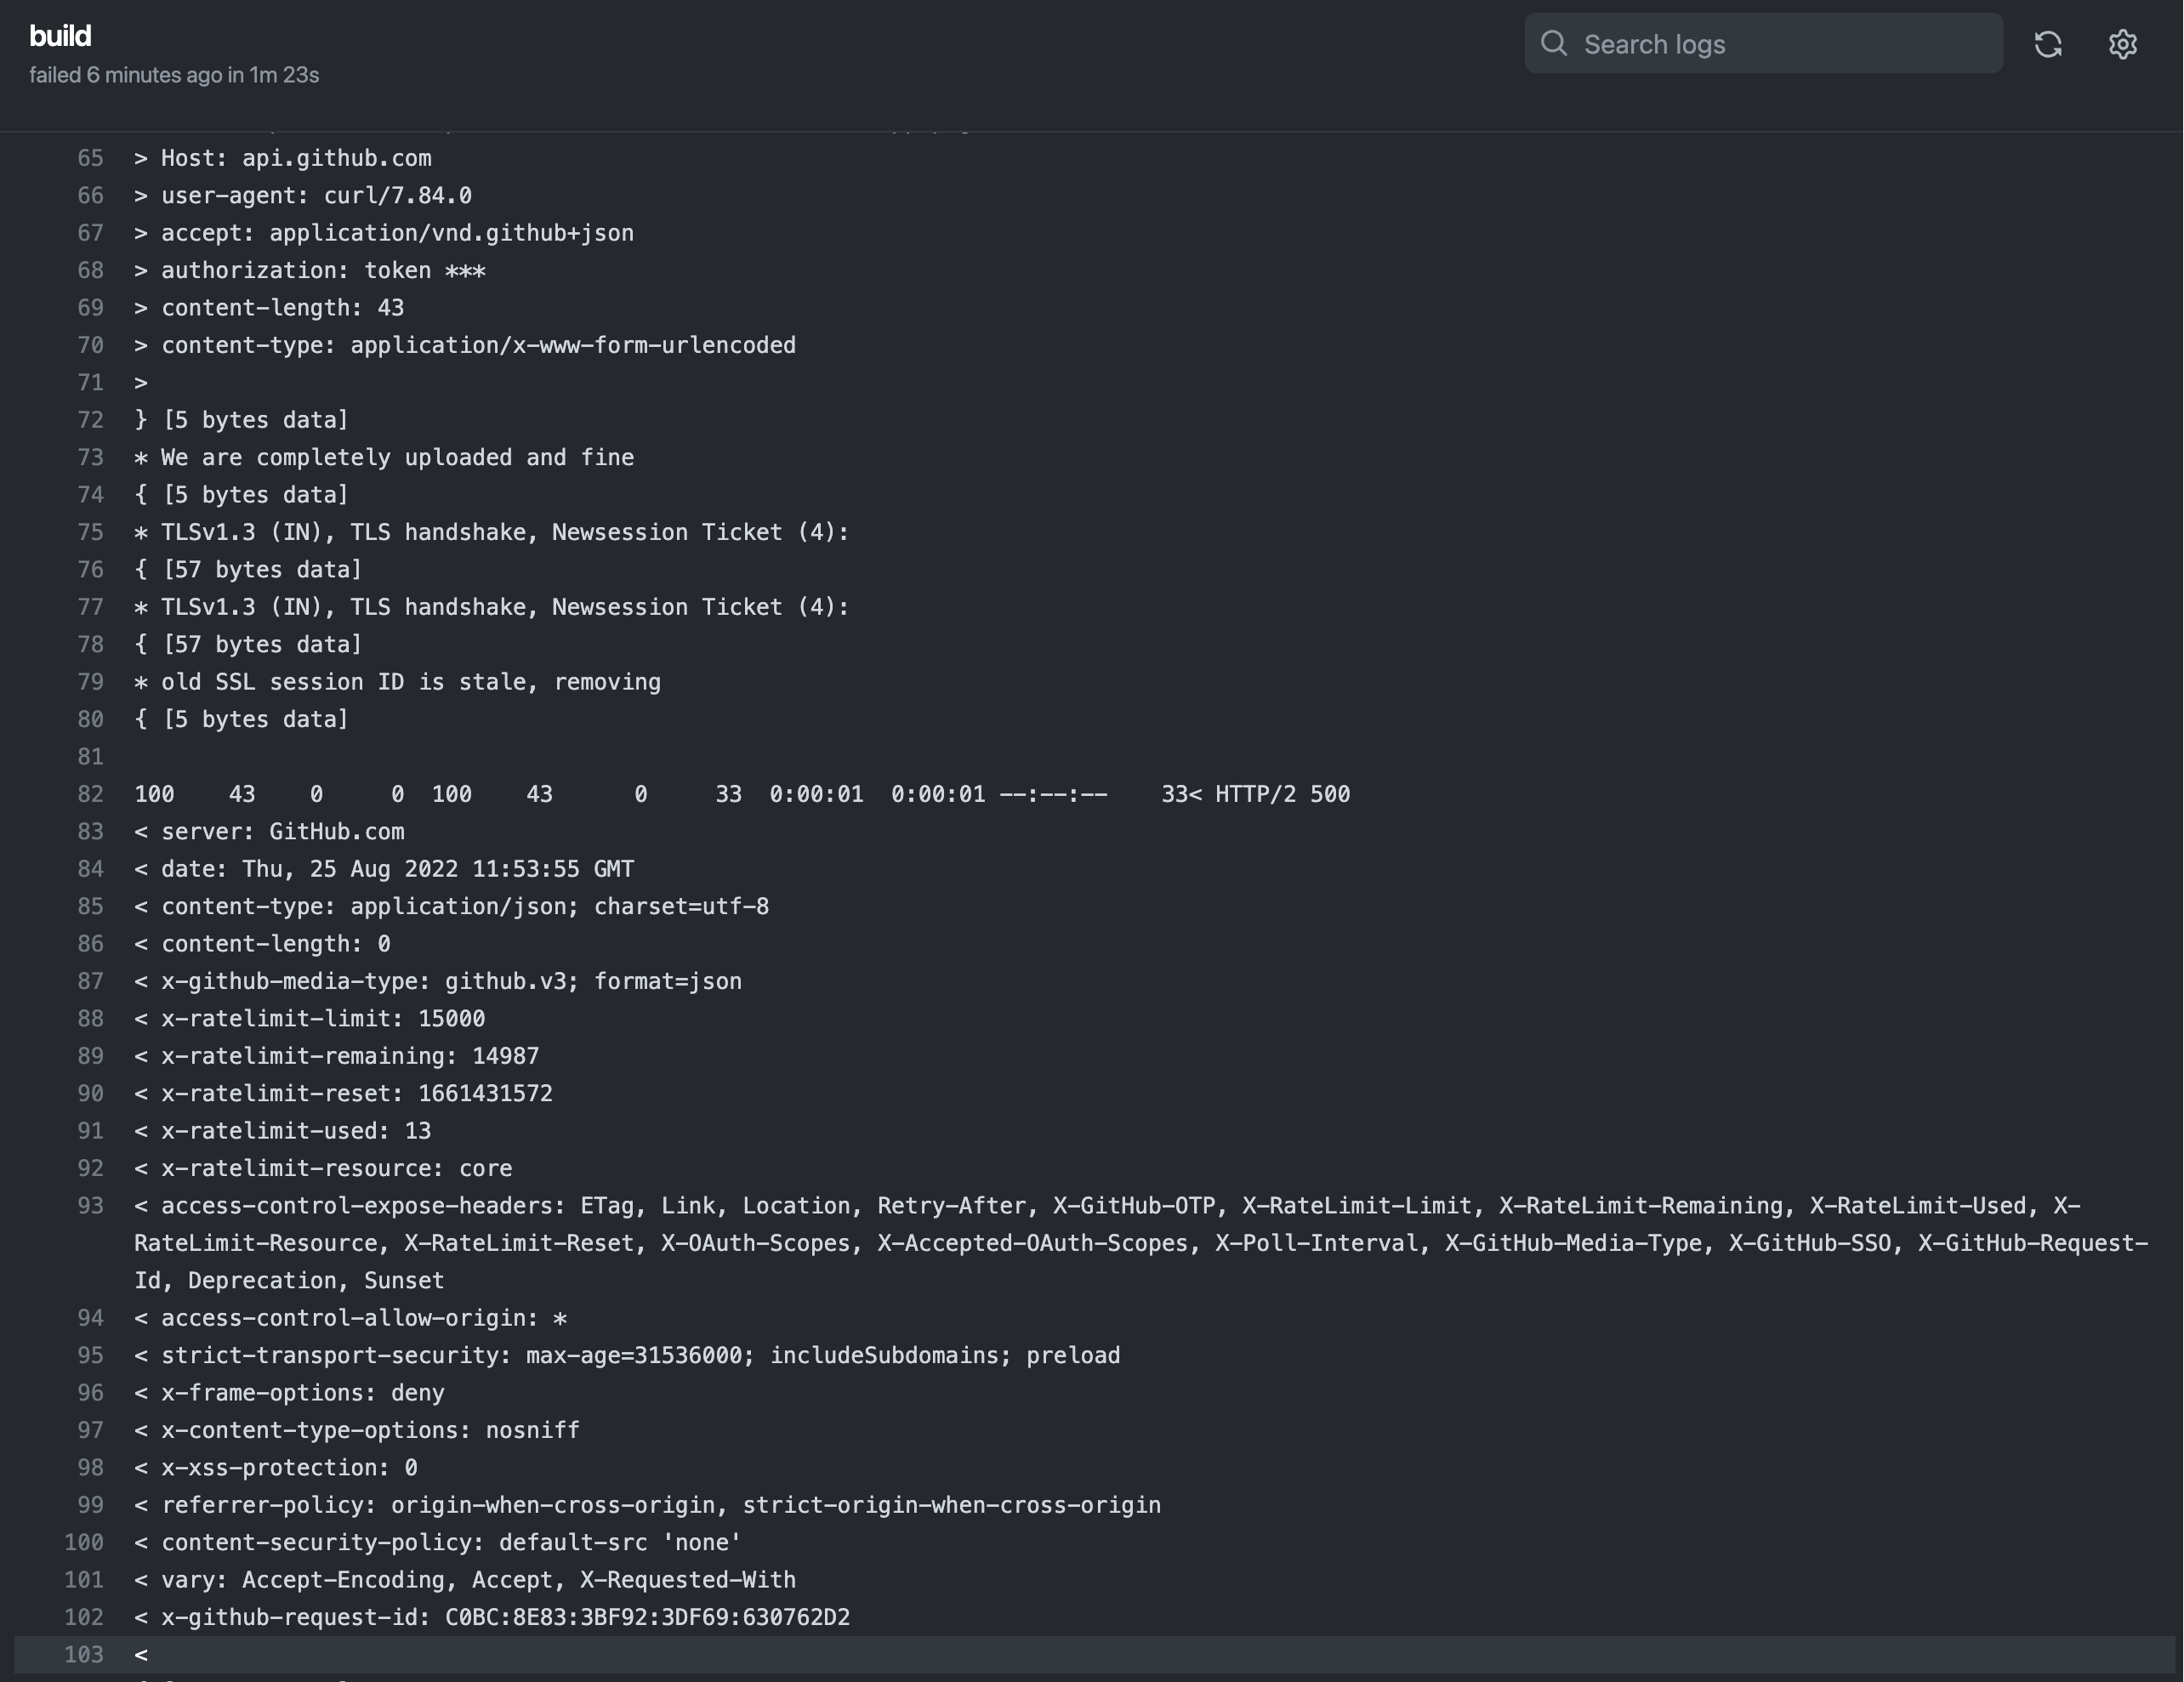Click the 'failed 6 minutes ago in 1m 23s' status text
Viewport: 2184px width, 1682px height.
coord(174,75)
